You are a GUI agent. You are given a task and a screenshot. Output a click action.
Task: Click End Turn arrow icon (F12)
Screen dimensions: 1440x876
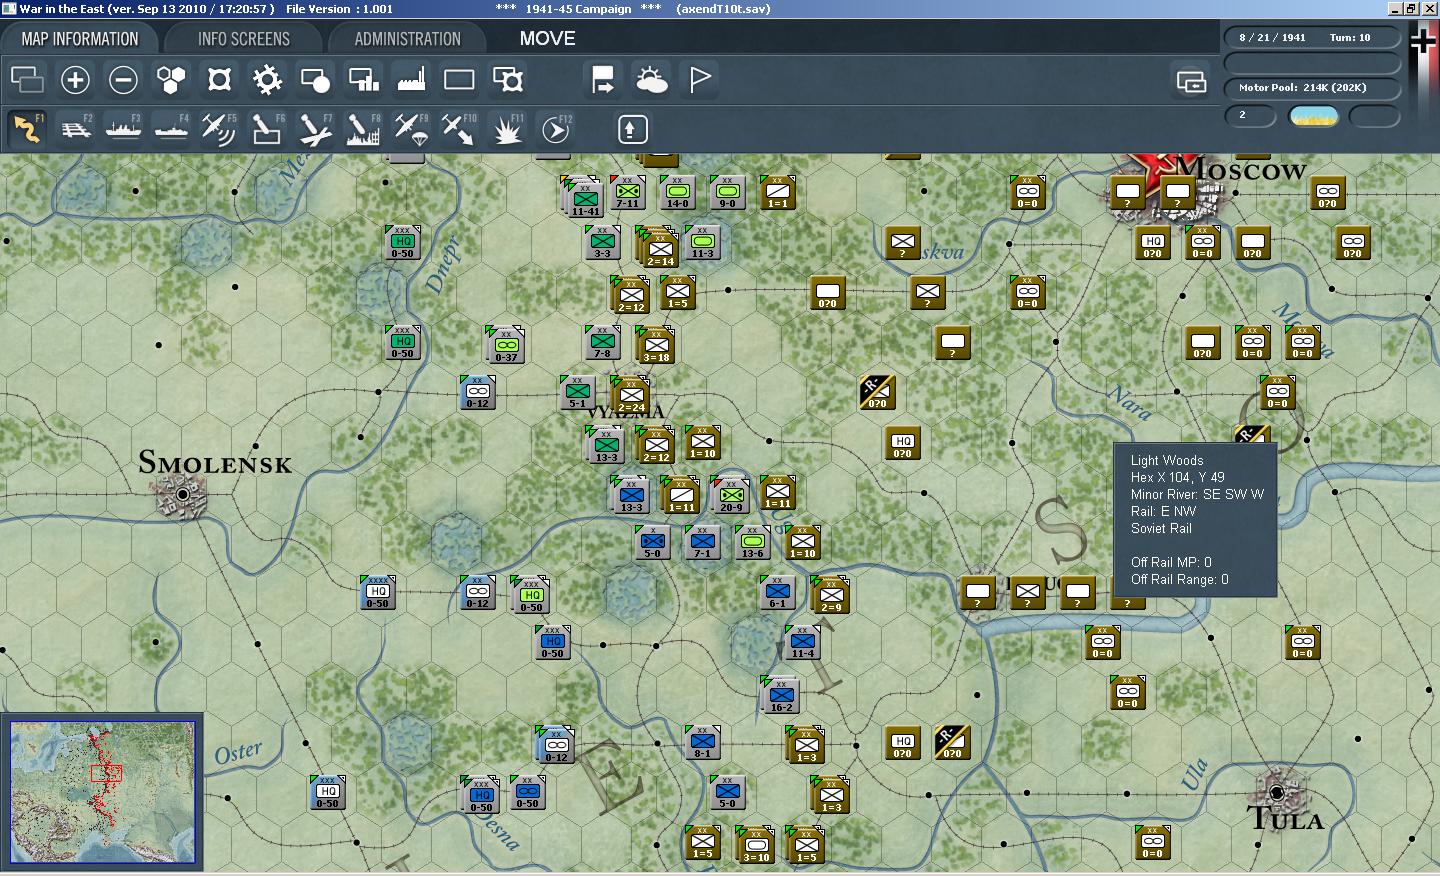555,129
